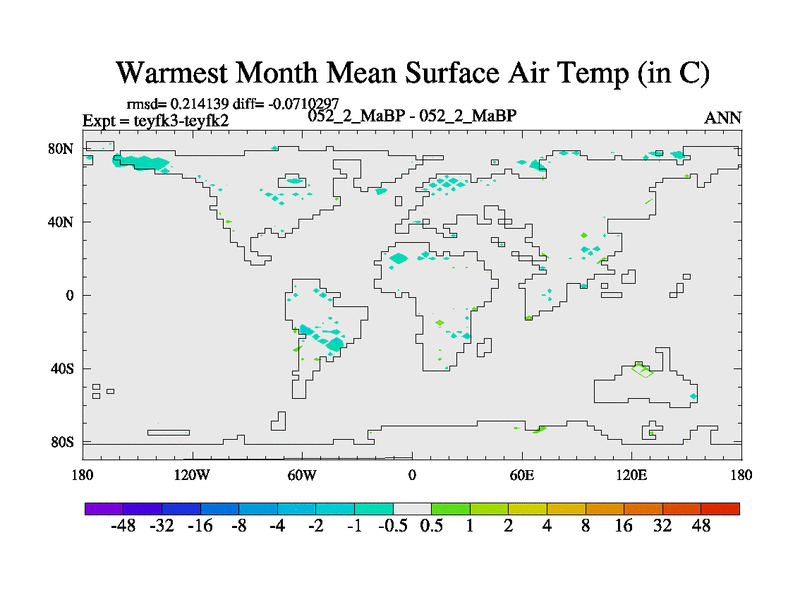This screenshot has width=800, height=600.
Task: Click the '-48' colorbar value label
Action: tap(123, 527)
